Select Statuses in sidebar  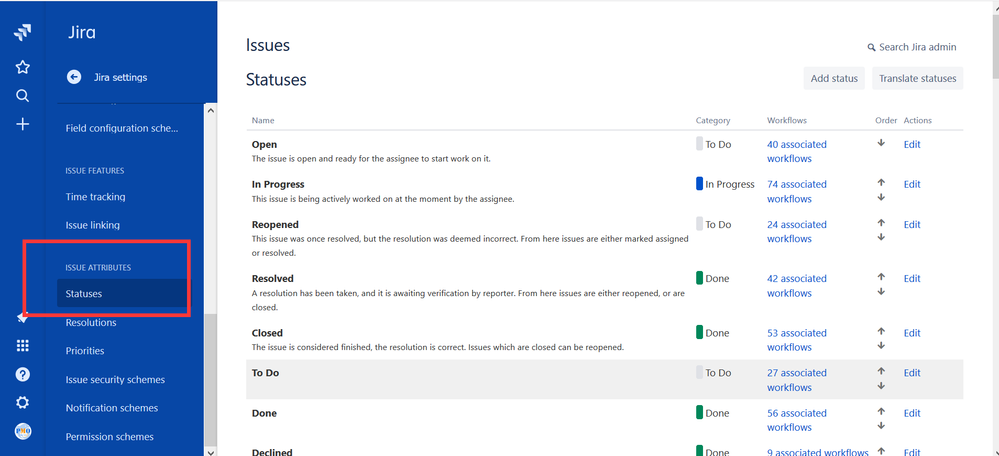coord(122,294)
